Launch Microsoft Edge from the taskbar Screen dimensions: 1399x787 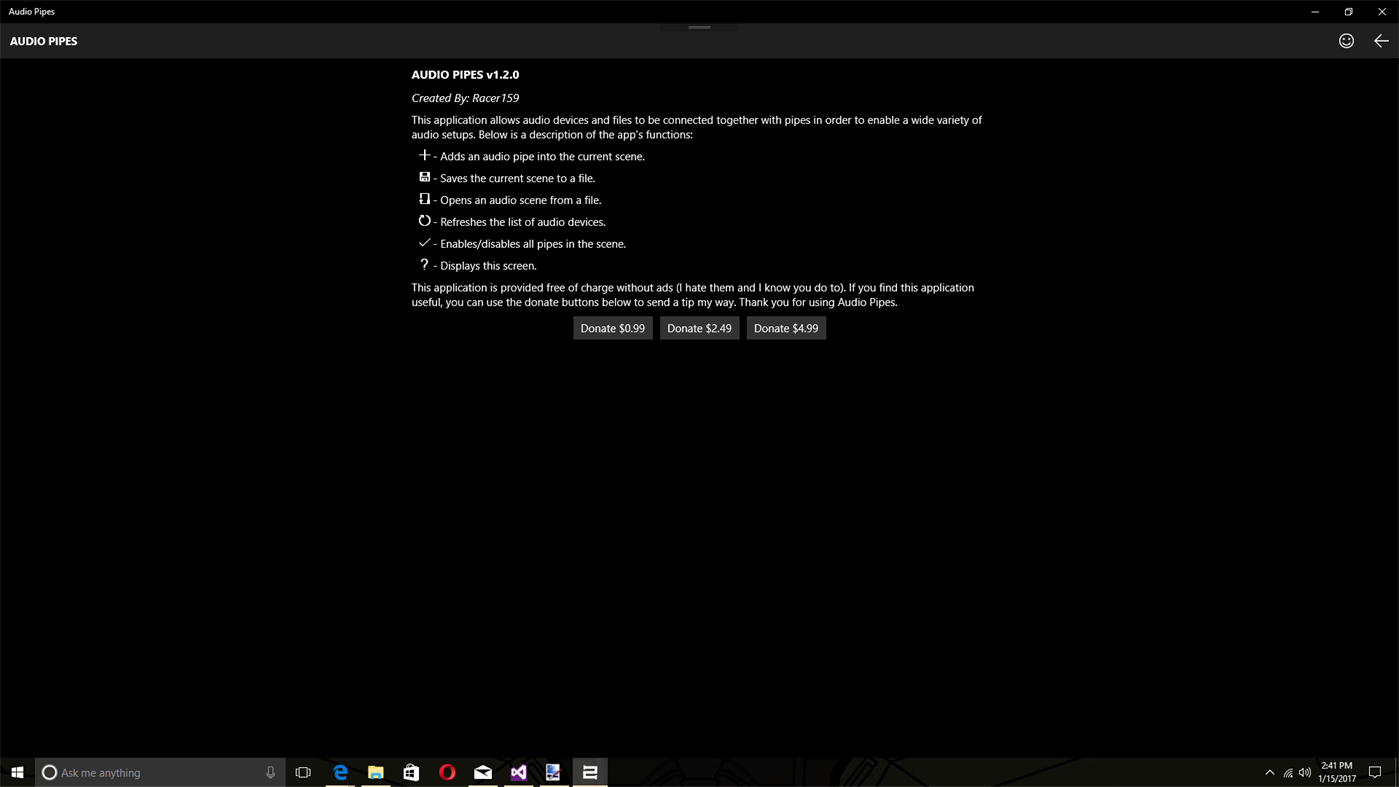(x=339, y=771)
